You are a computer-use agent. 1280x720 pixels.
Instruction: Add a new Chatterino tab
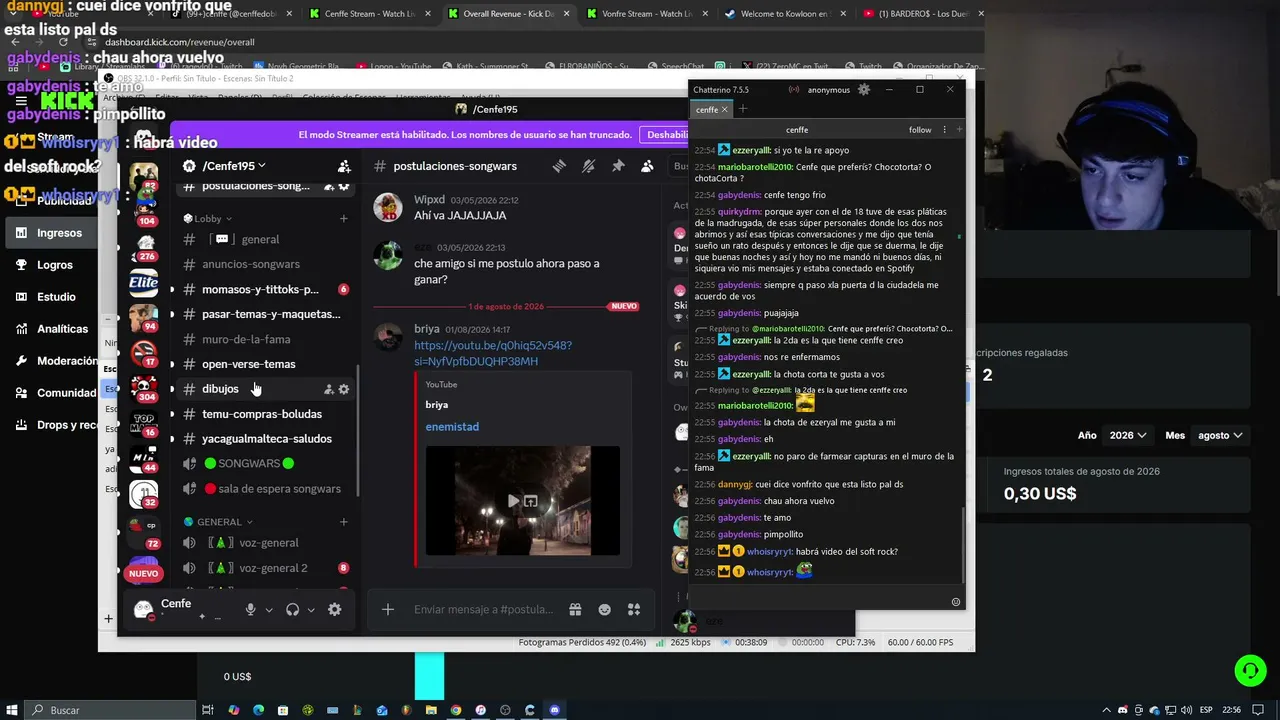(x=743, y=109)
